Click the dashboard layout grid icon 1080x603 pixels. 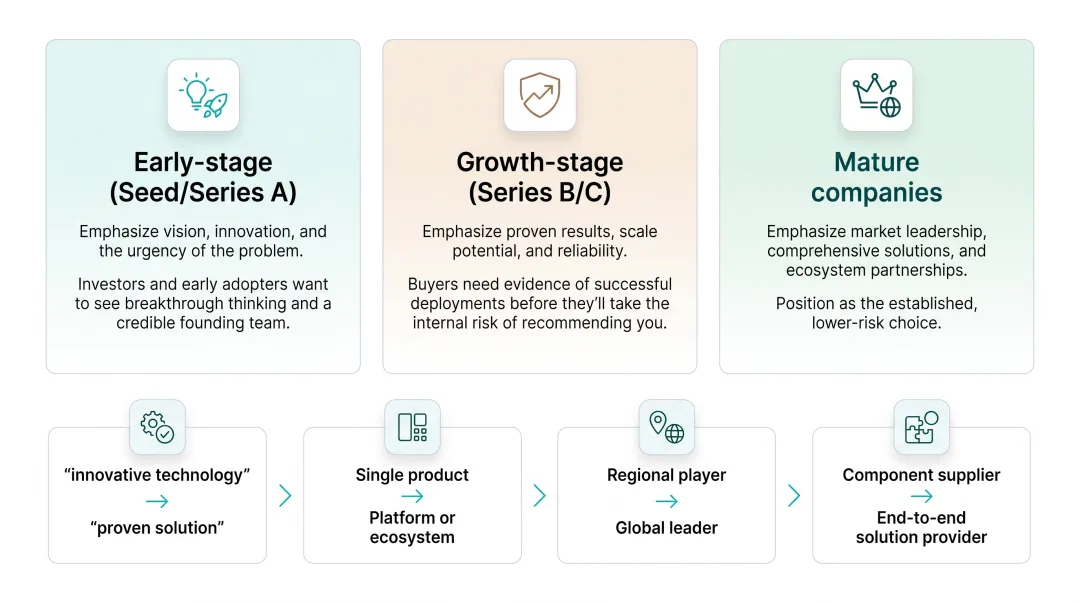pyautogui.click(x=412, y=427)
